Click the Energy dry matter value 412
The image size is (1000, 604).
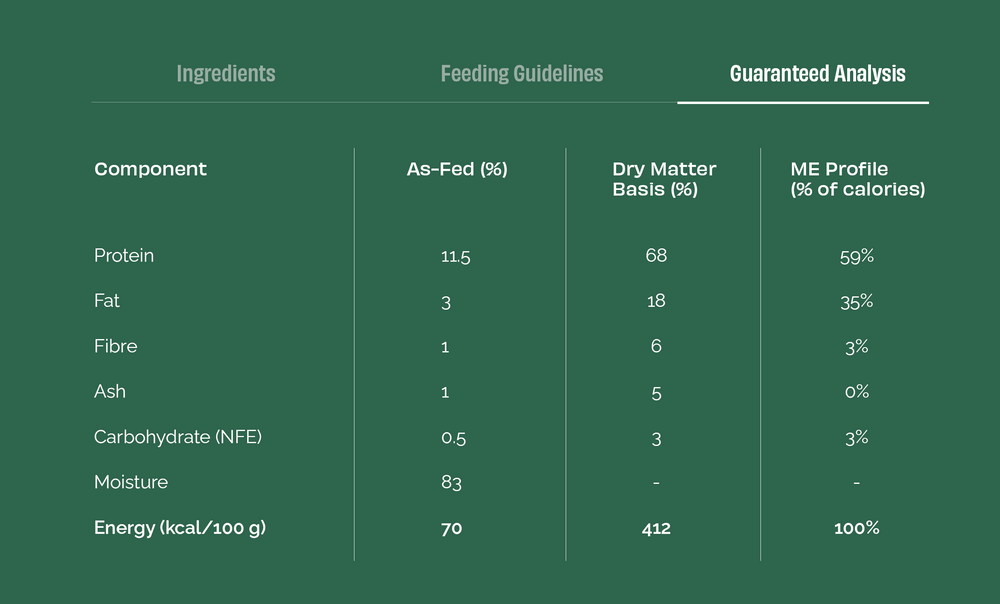[x=656, y=528]
